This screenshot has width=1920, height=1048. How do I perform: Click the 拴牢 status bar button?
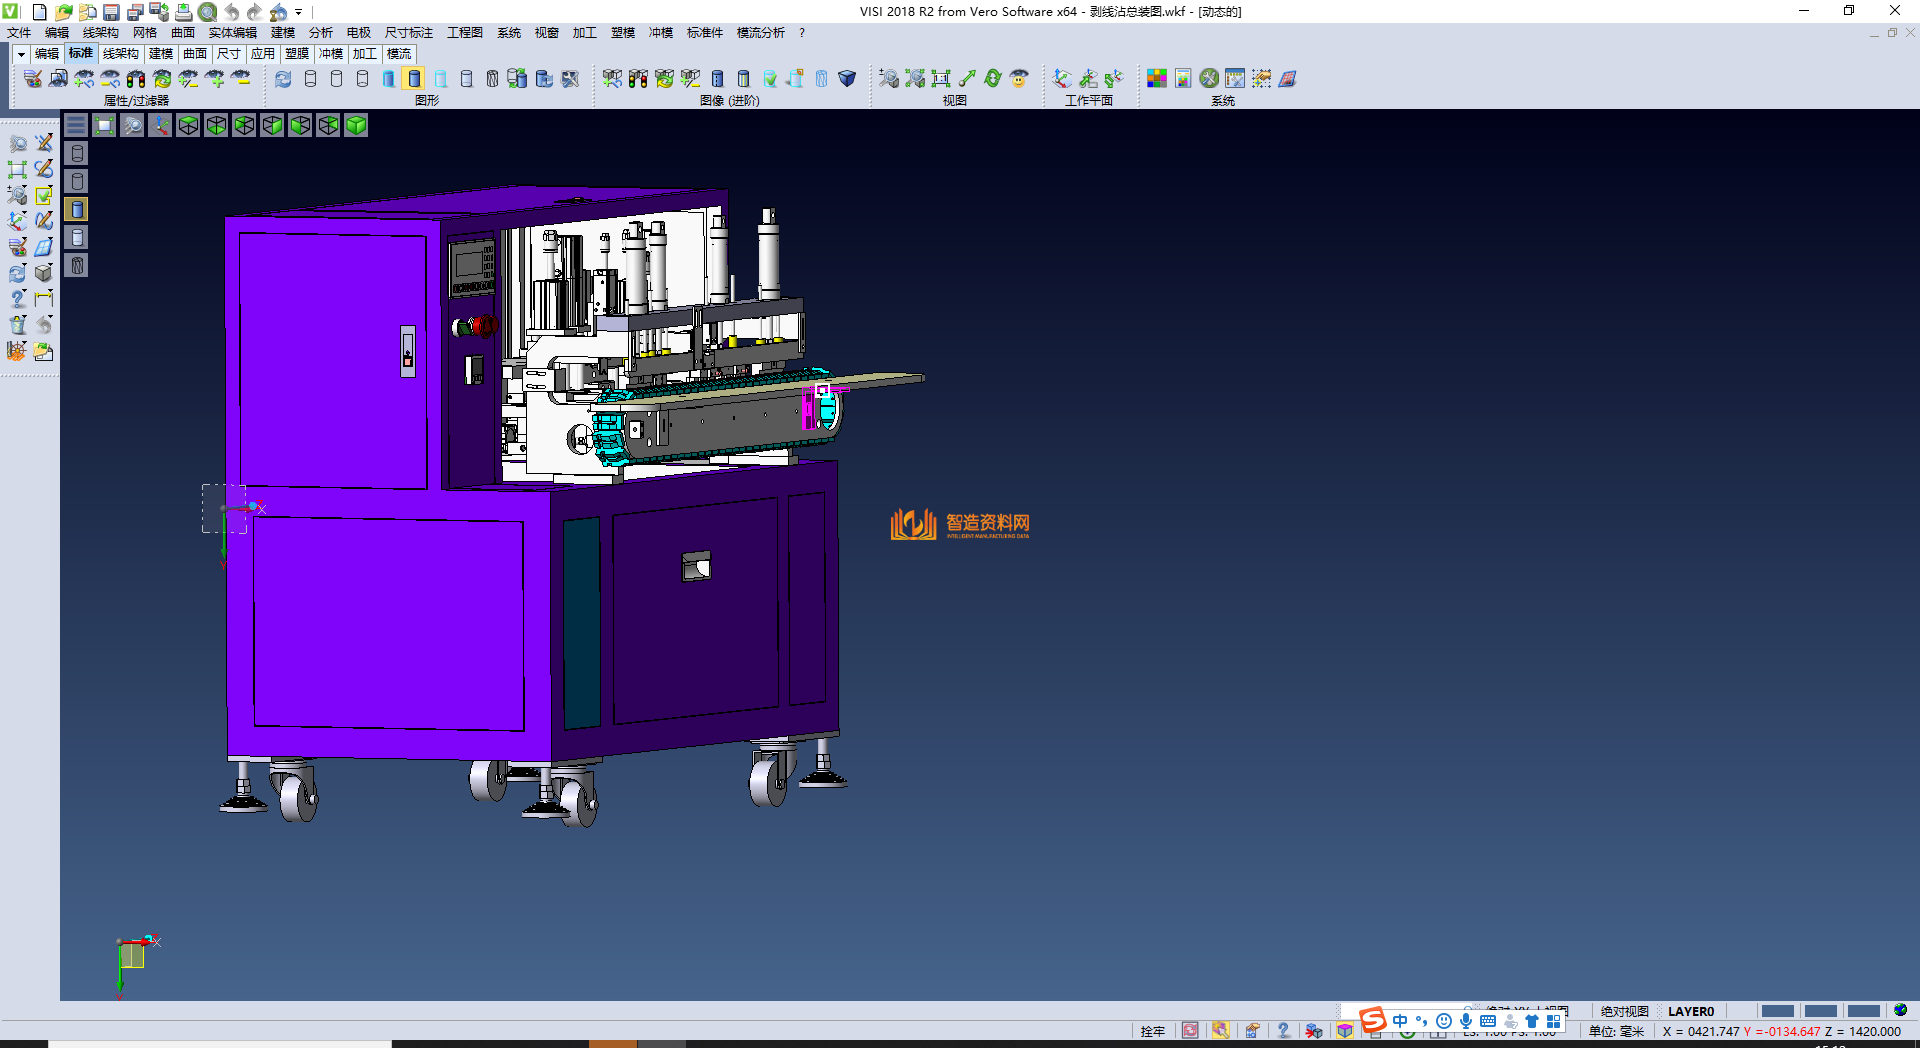(1152, 1031)
